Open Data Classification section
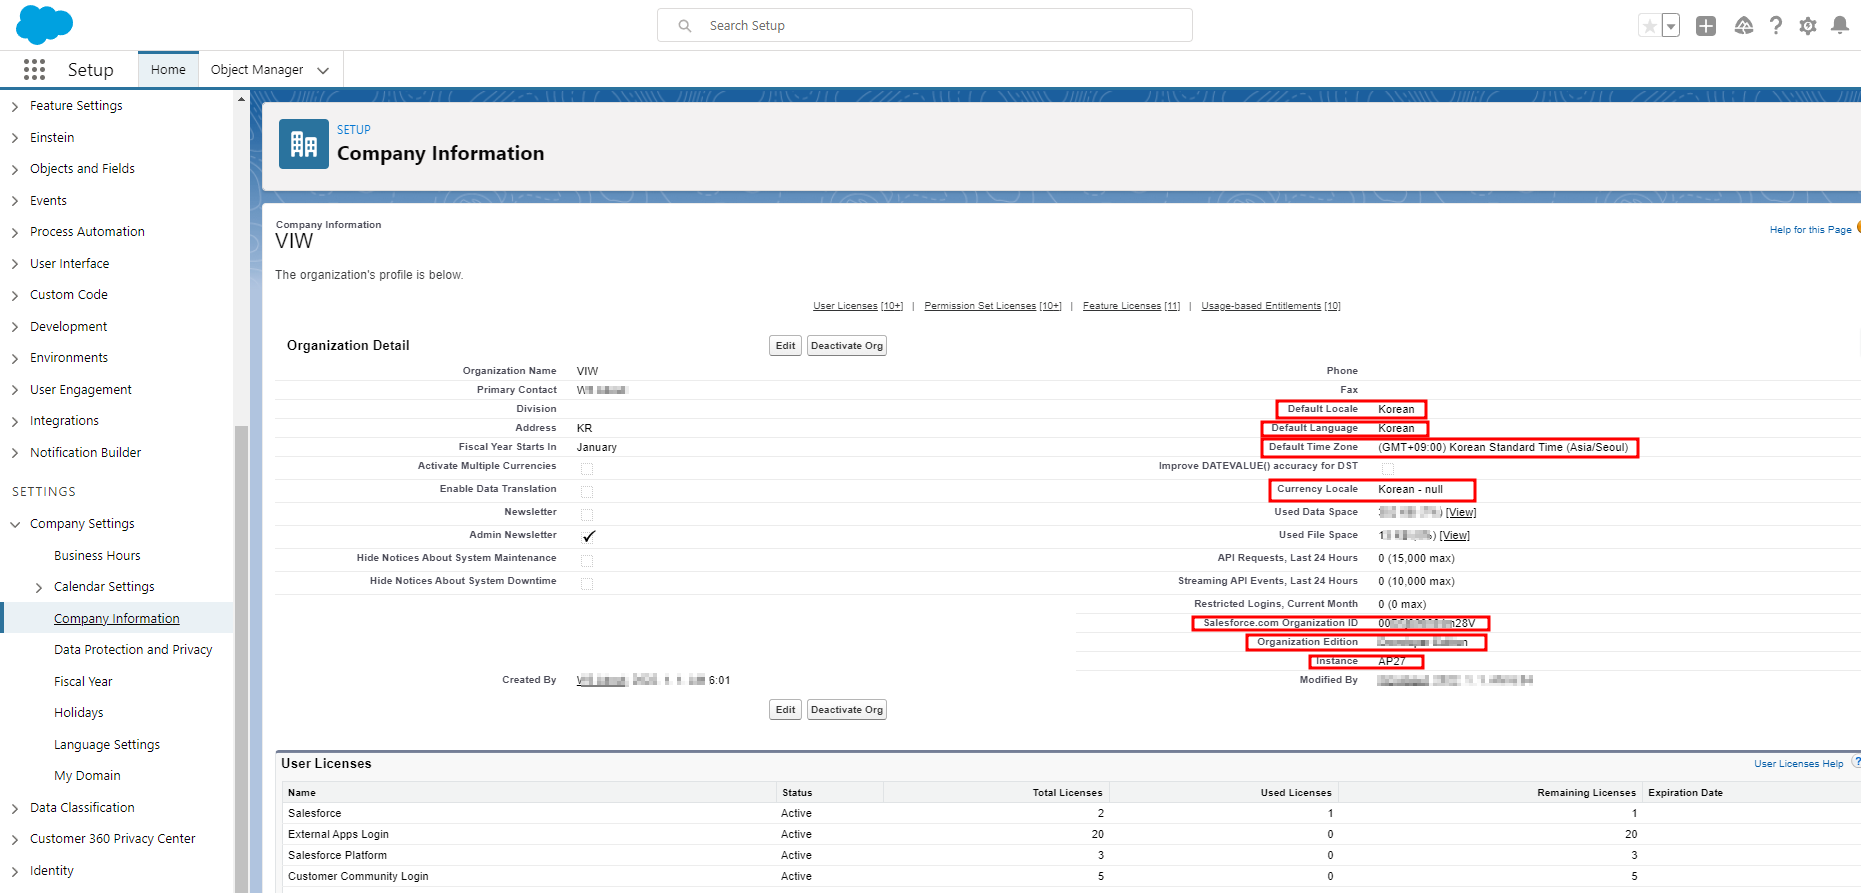The width and height of the screenshot is (1861, 893). (x=82, y=808)
